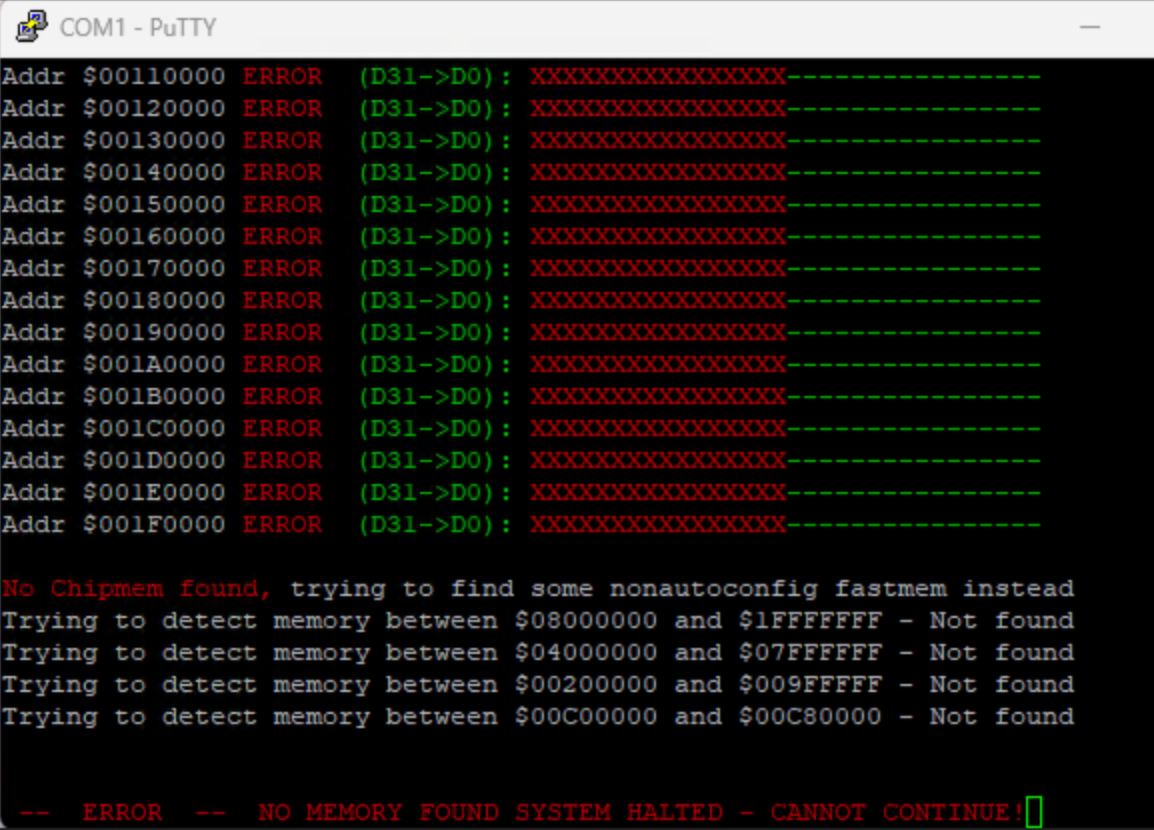Screen dimensions: 1154x830
Task: Click the green dash pattern on the $00180000 row
Action: (913, 301)
